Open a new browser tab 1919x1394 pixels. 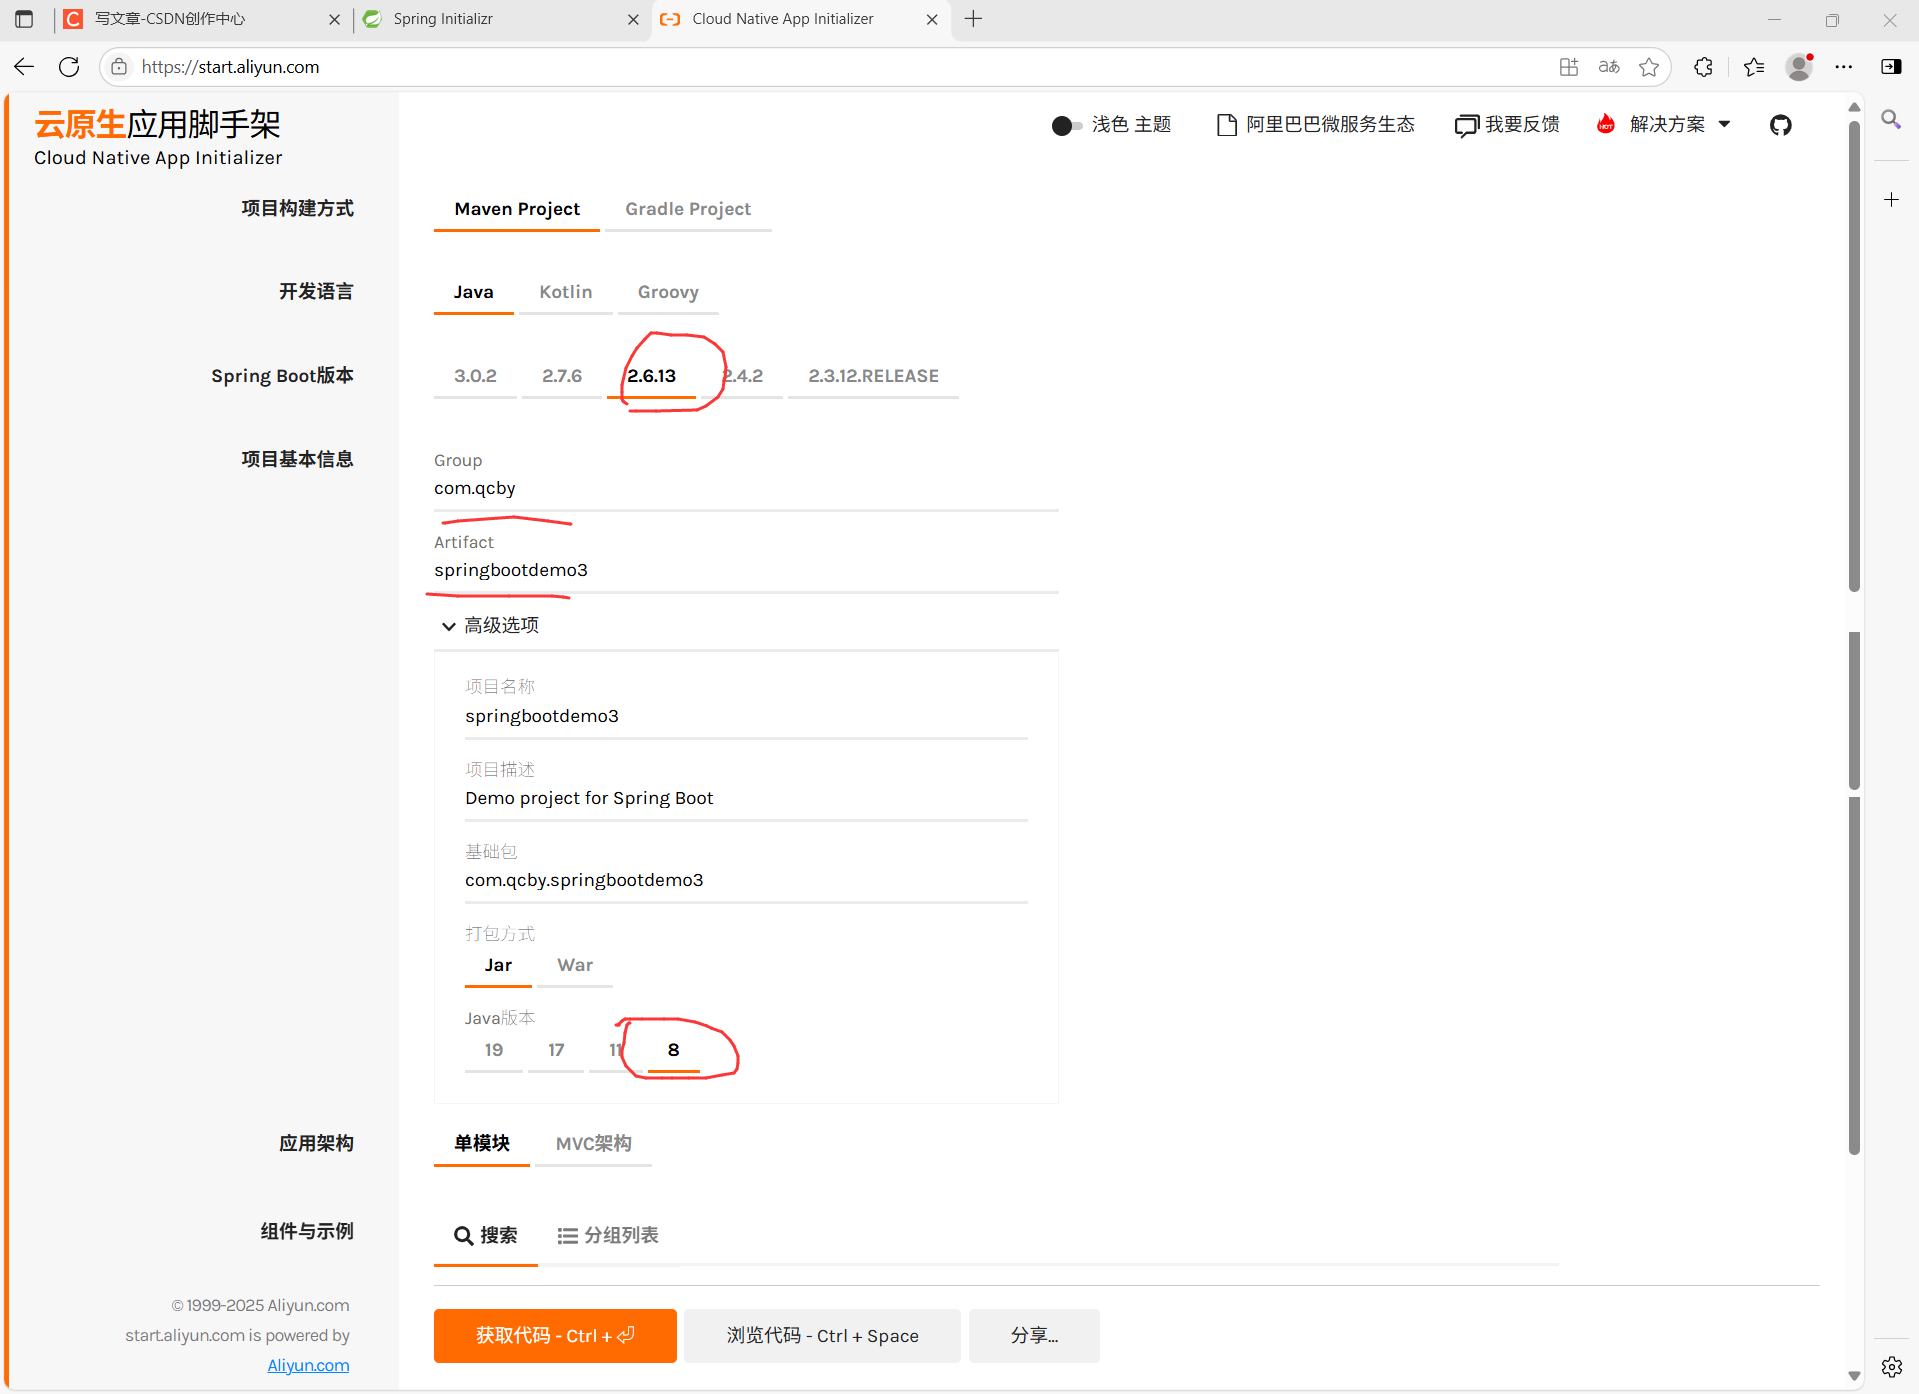[973, 19]
